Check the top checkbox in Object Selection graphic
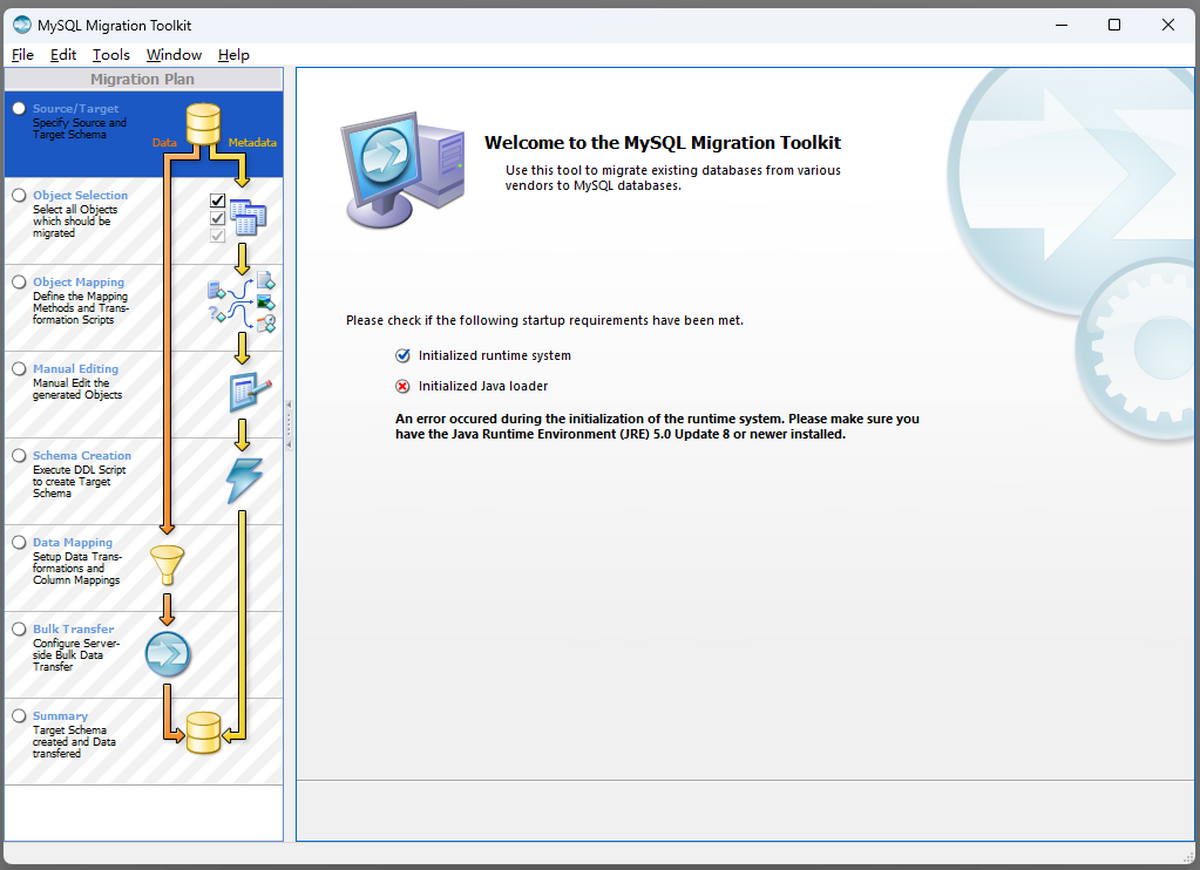1200x870 pixels. 217,200
